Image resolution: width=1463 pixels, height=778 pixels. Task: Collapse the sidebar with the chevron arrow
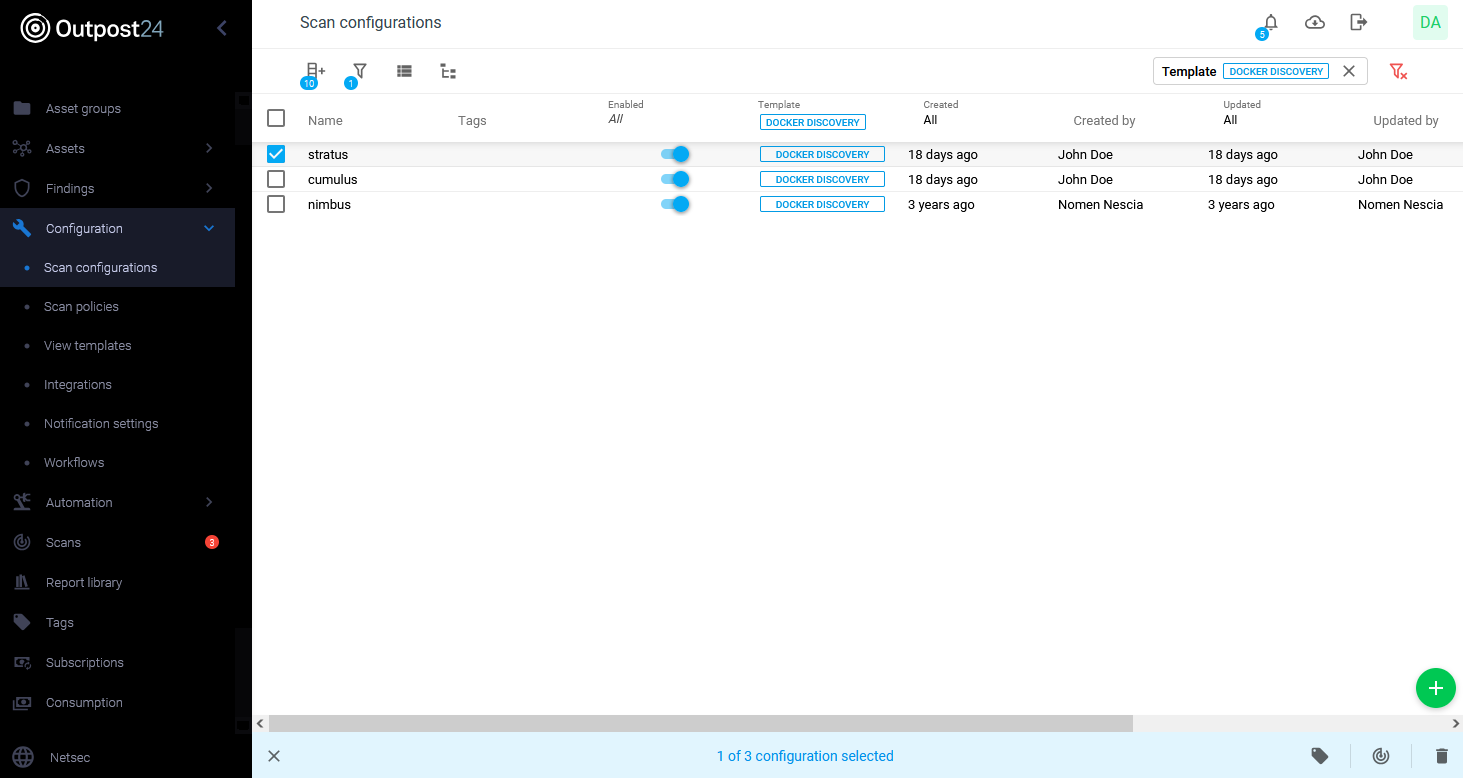[222, 28]
